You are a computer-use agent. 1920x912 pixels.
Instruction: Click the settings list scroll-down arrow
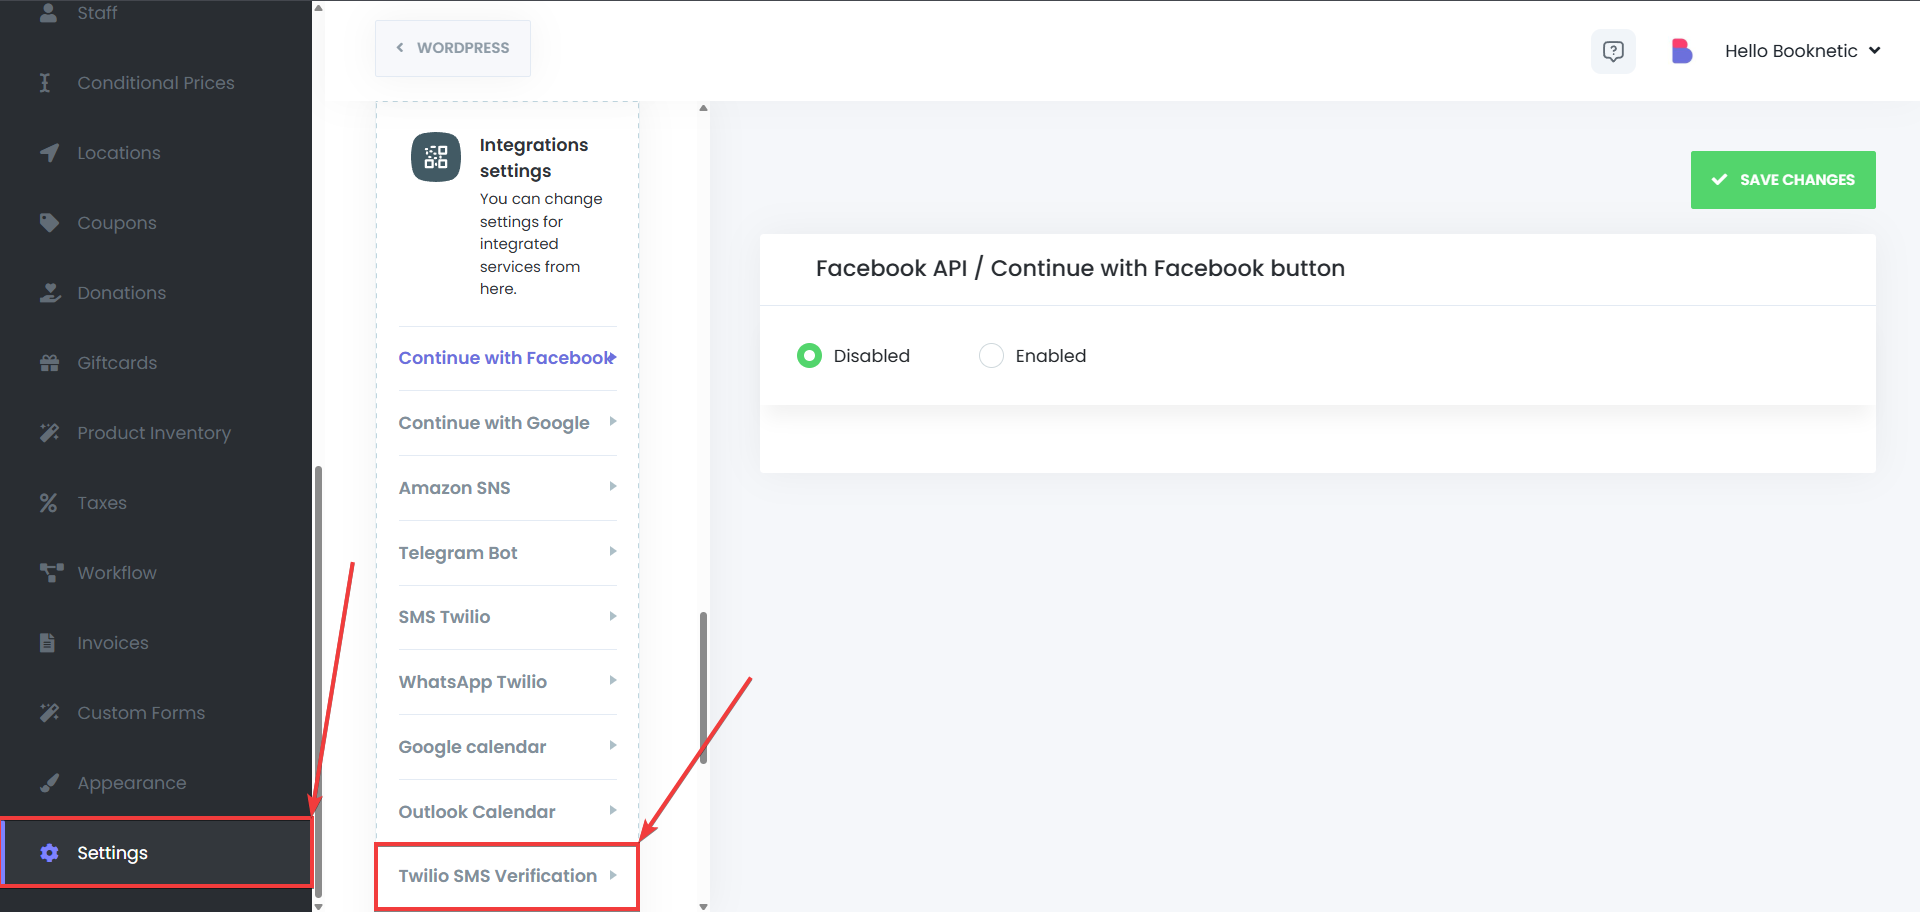[x=704, y=906]
